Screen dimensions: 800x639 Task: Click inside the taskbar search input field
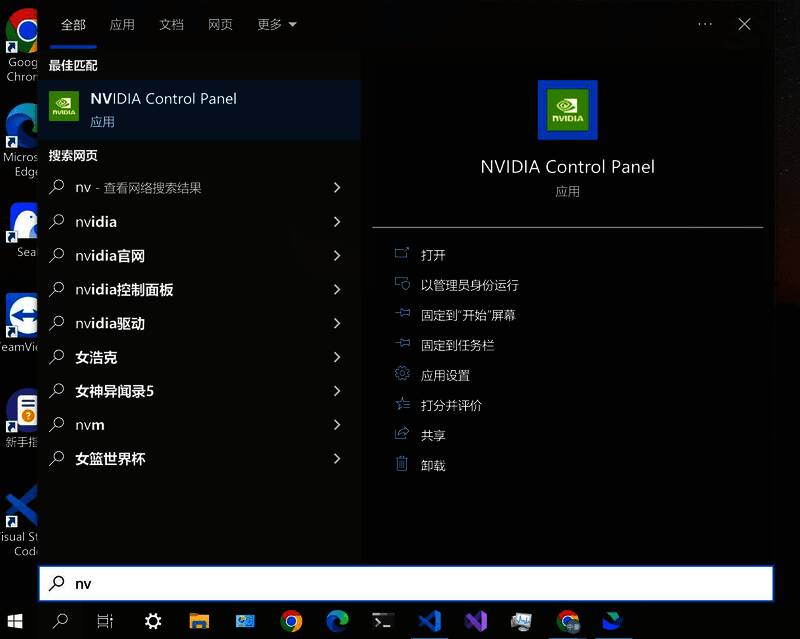[400, 583]
